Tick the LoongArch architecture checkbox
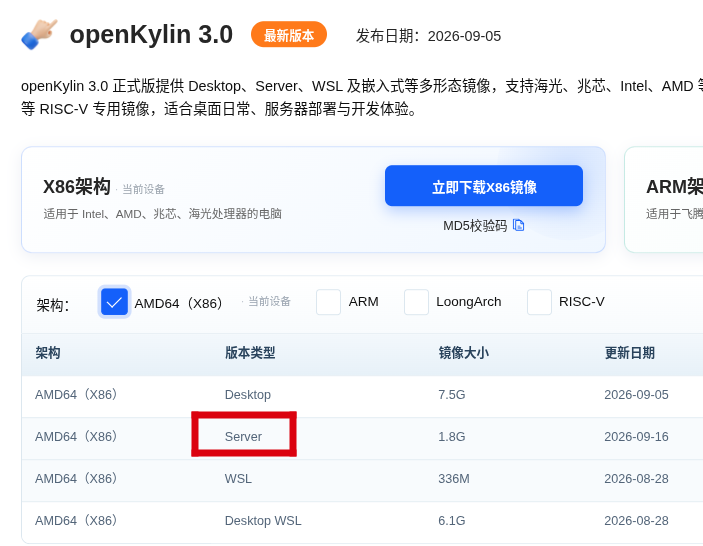 [416, 302]
